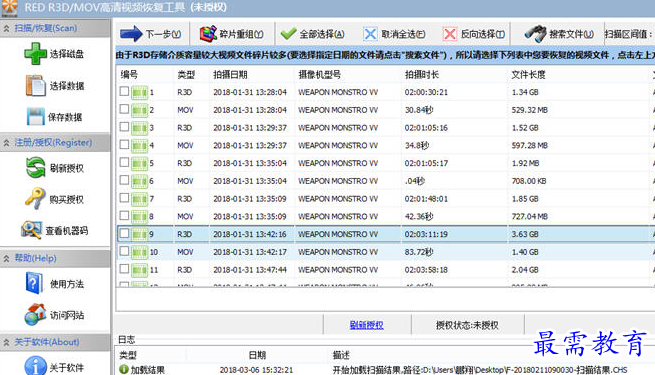Screen dimensions: 655x375
Task: Tick the checkbox for file 1 R3D
Action: [124, 91]
